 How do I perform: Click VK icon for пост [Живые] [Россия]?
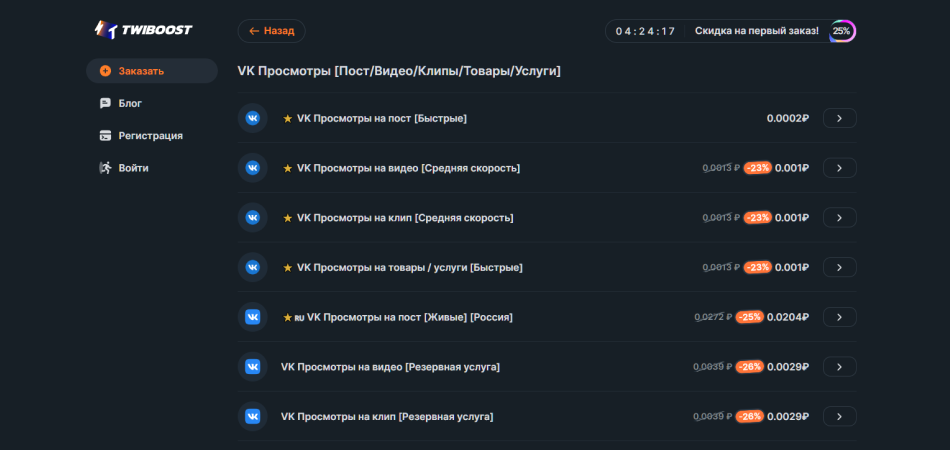(253, 317)
